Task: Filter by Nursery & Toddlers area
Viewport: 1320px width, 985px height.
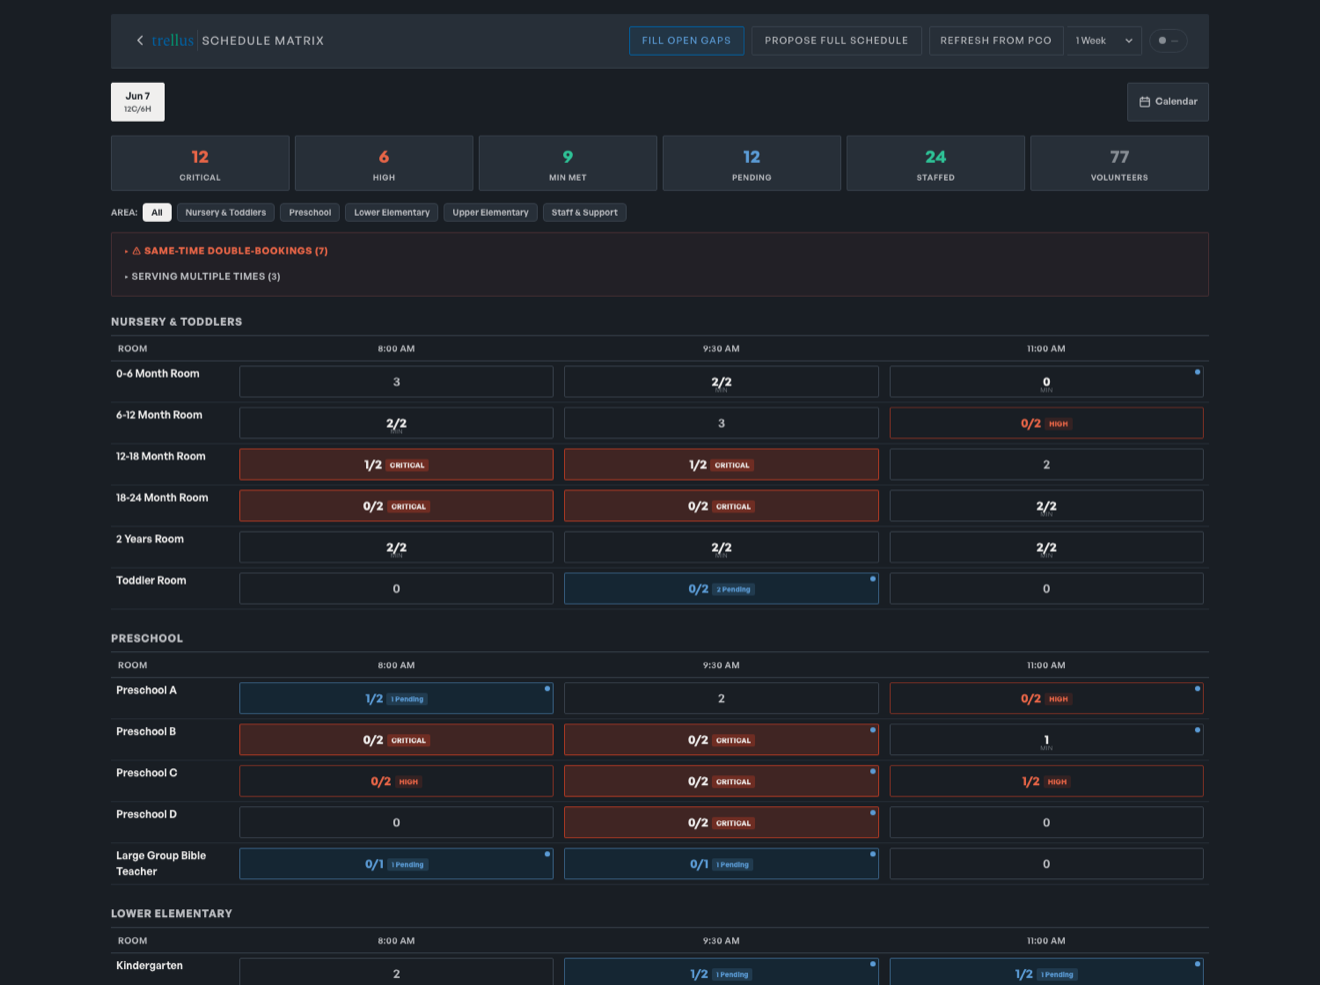Action: [x=226, y=213]
